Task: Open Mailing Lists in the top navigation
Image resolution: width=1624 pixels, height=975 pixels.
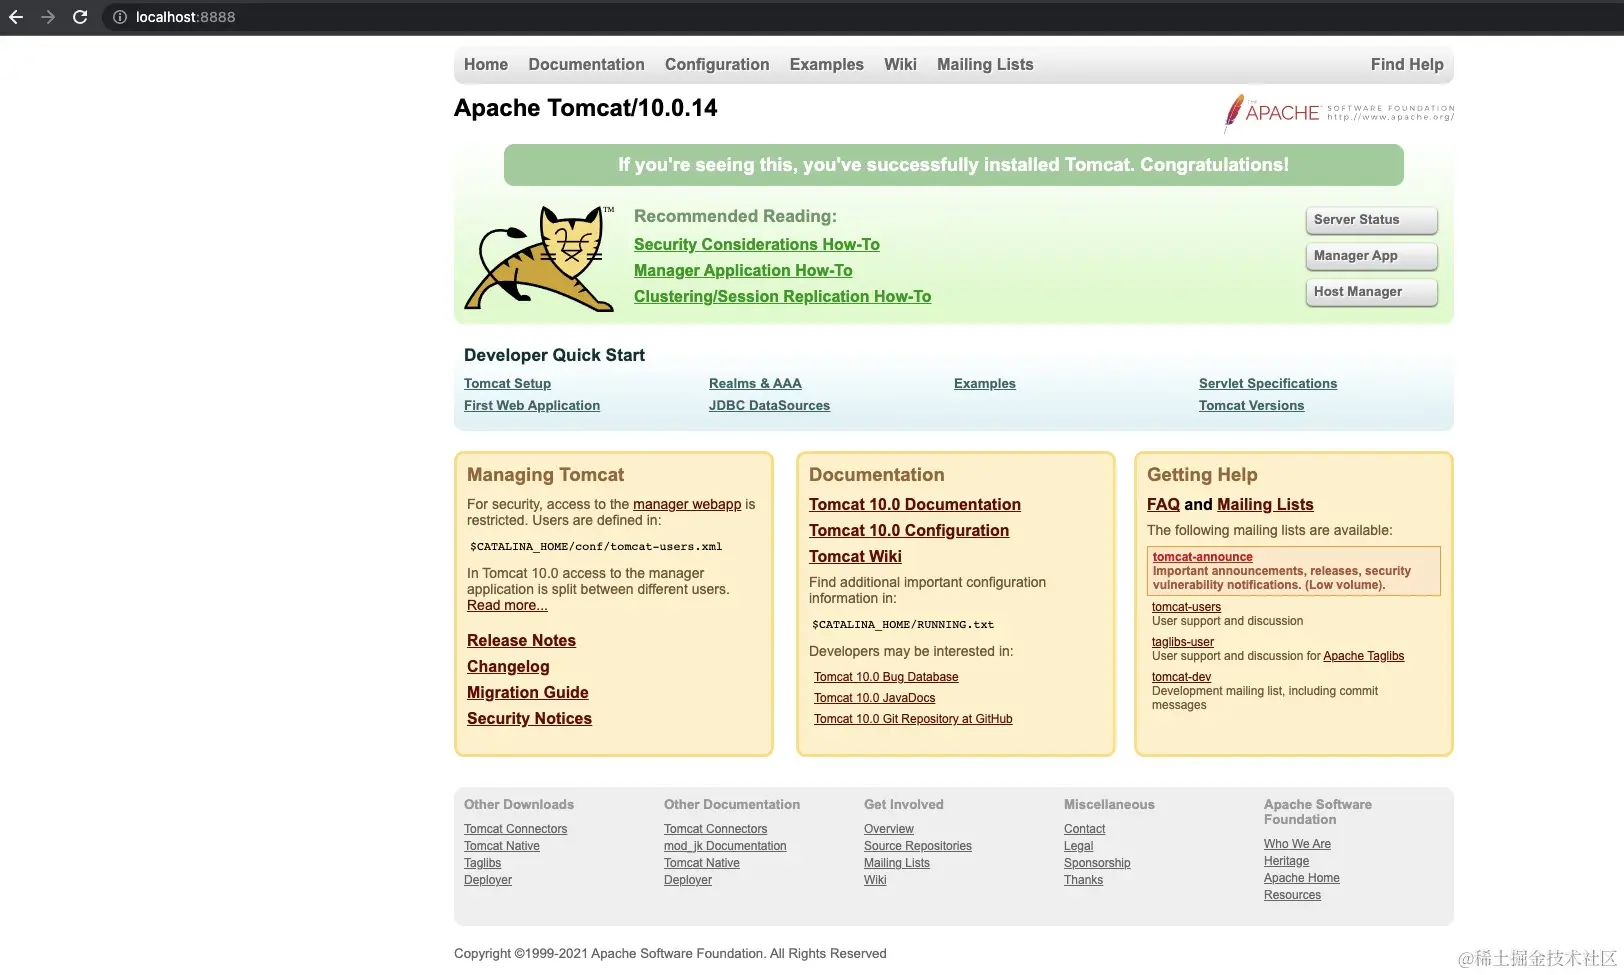Action: tap(985, 64)
